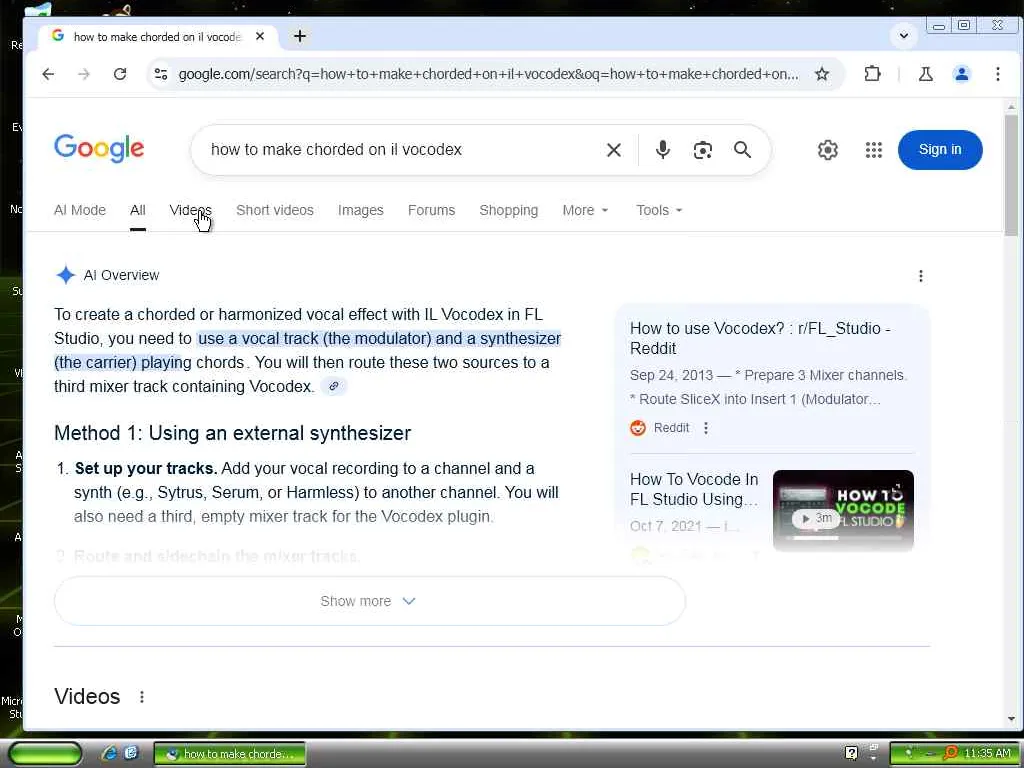
Task: Switch to Forums results tab
Action: (x=431, y=210)
